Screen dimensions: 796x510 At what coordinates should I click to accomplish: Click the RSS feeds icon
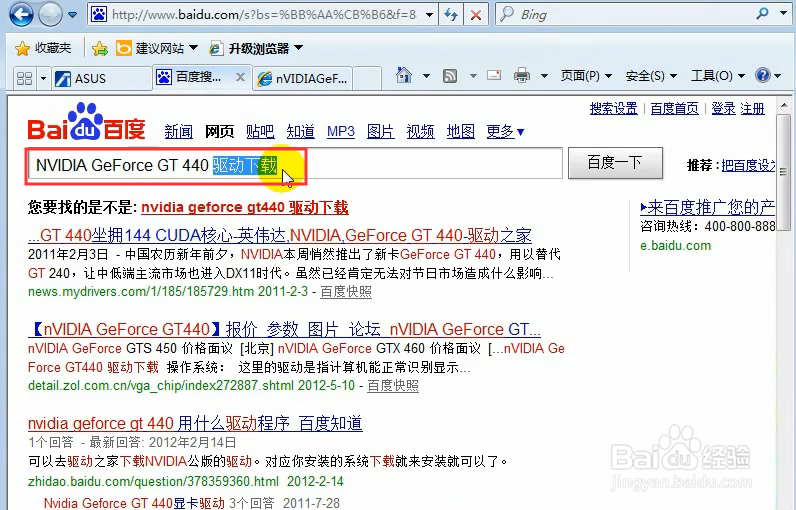point(450,76)
